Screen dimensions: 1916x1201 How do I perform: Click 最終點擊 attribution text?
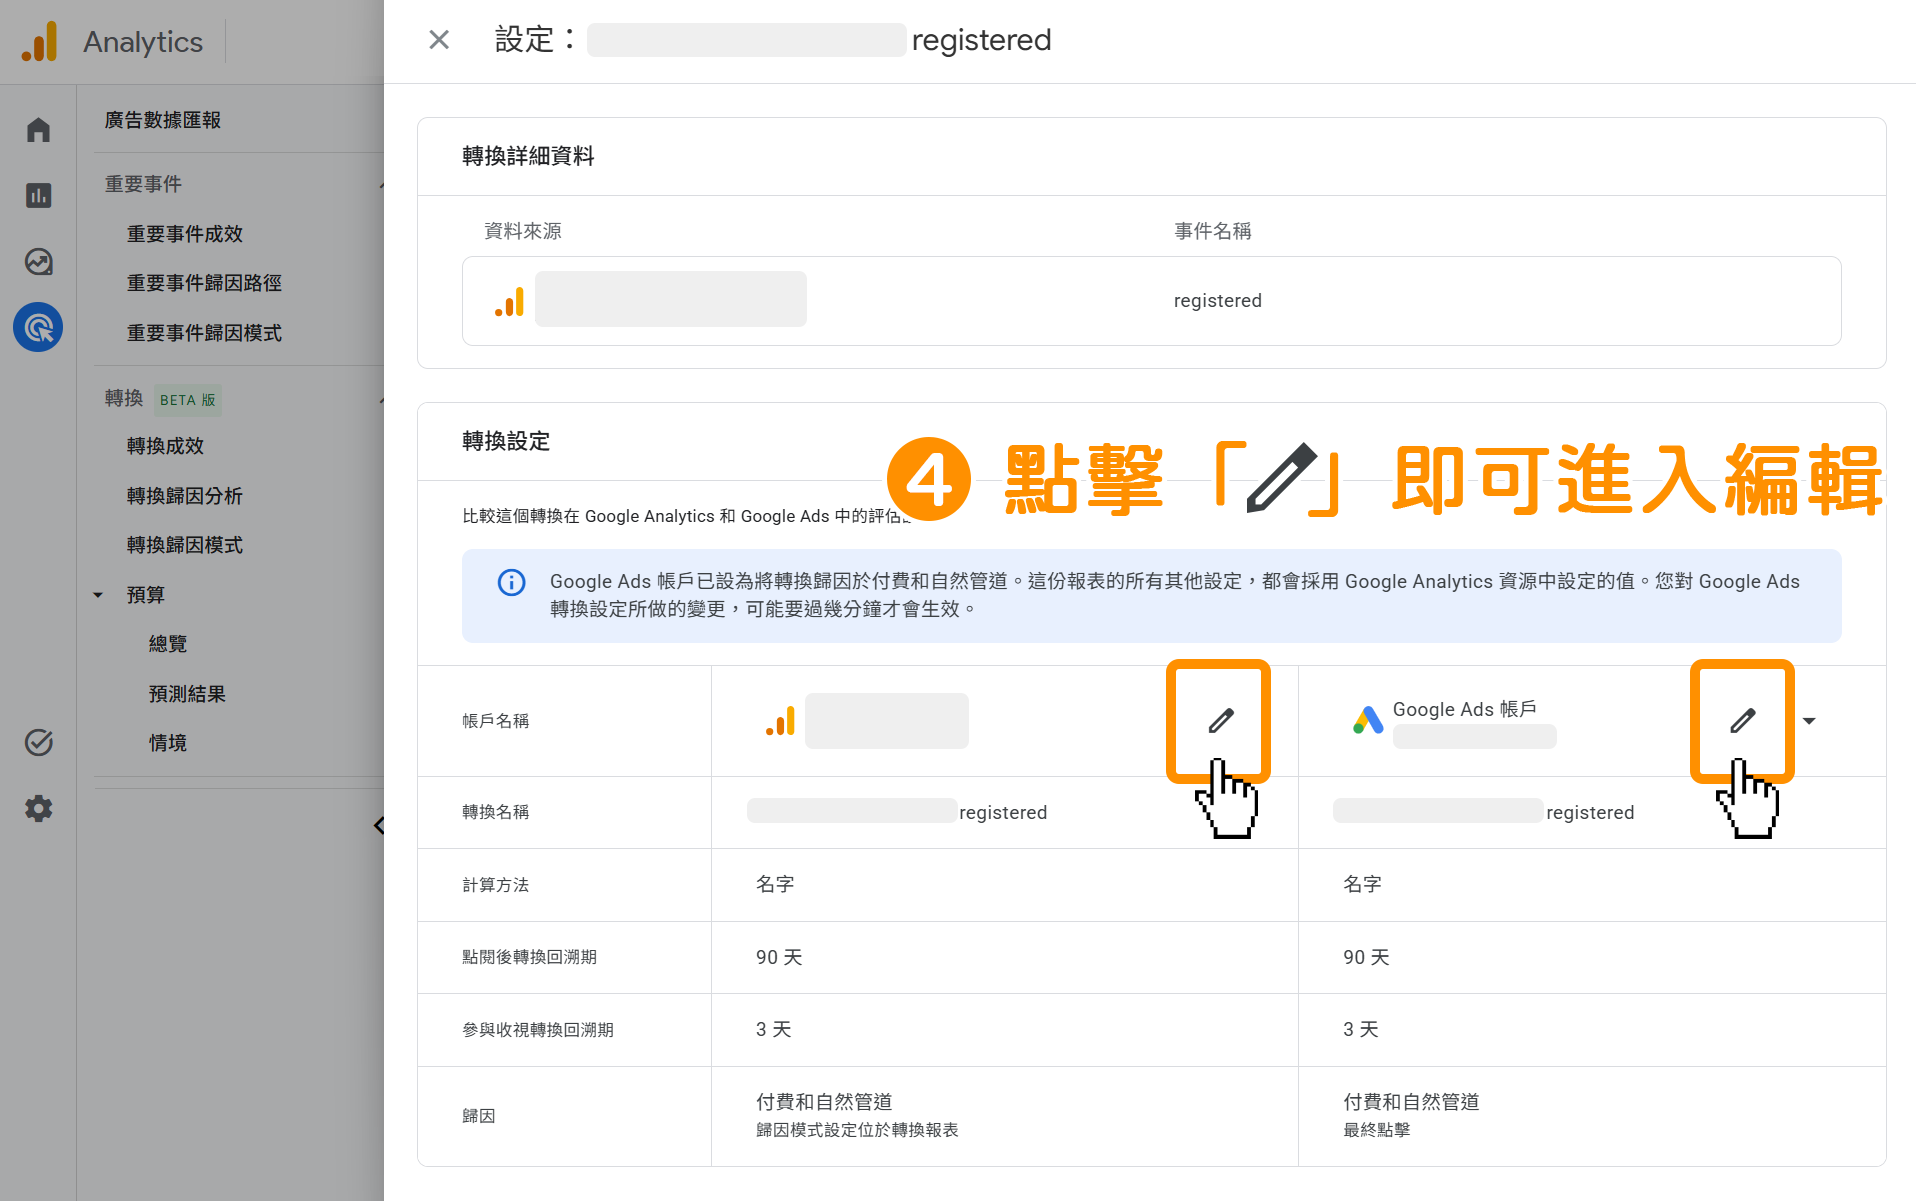click(1376, 1130)
